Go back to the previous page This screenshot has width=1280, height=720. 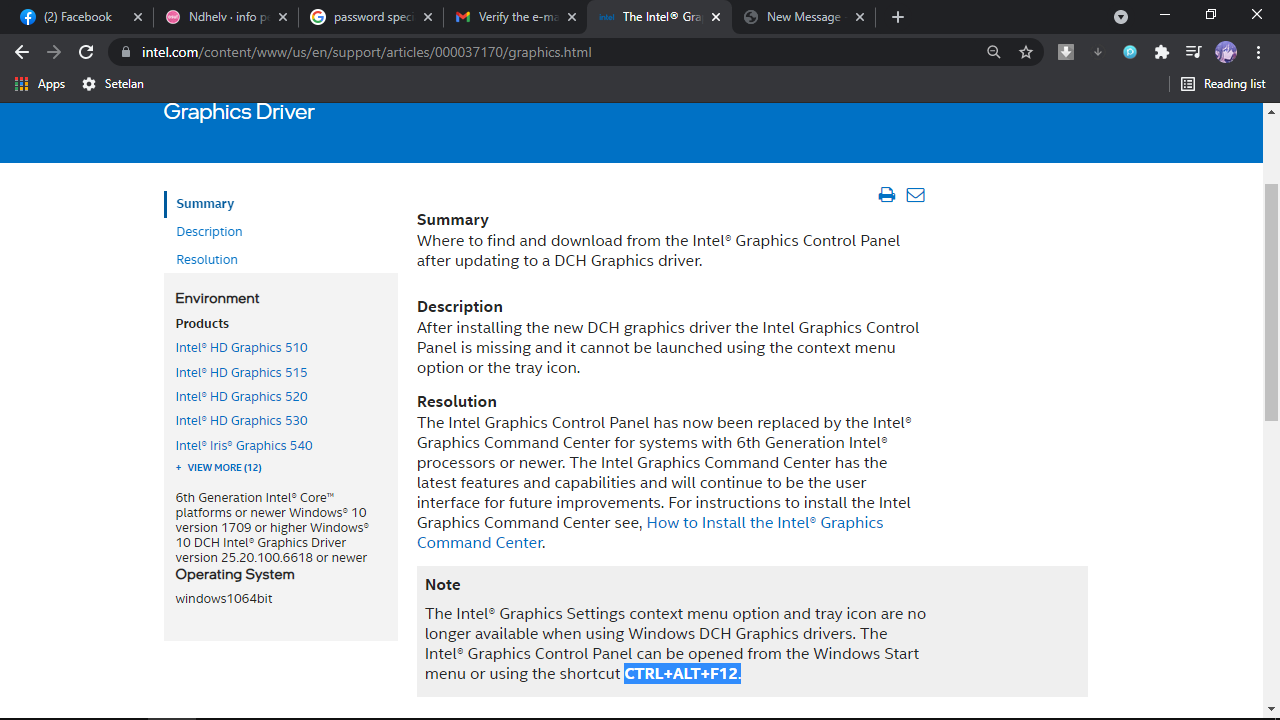coord(21,52)
